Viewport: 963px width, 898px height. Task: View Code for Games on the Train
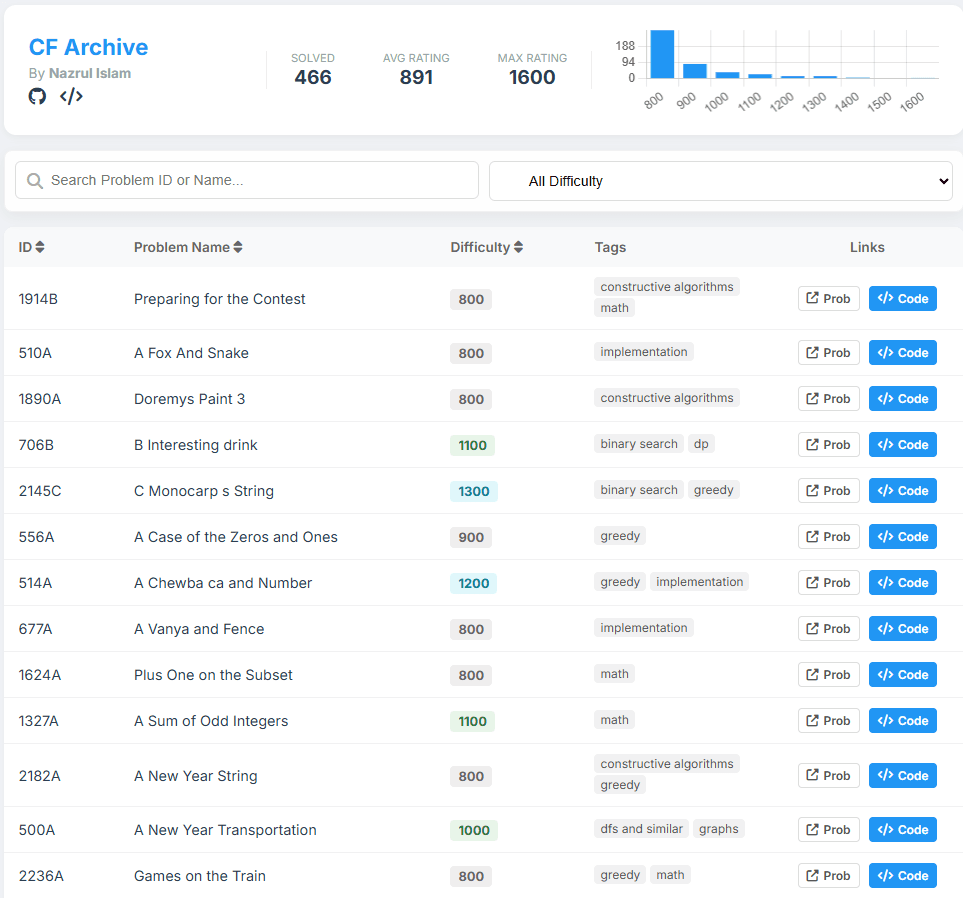(903, 876)
